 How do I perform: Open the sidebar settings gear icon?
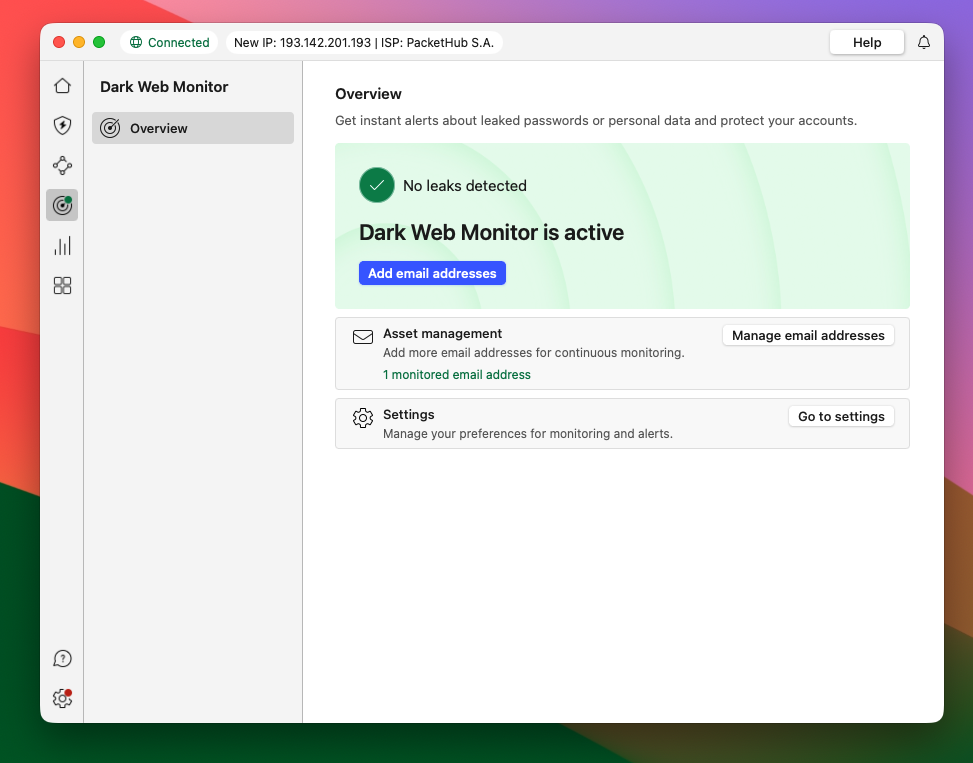tap(62, 698)
